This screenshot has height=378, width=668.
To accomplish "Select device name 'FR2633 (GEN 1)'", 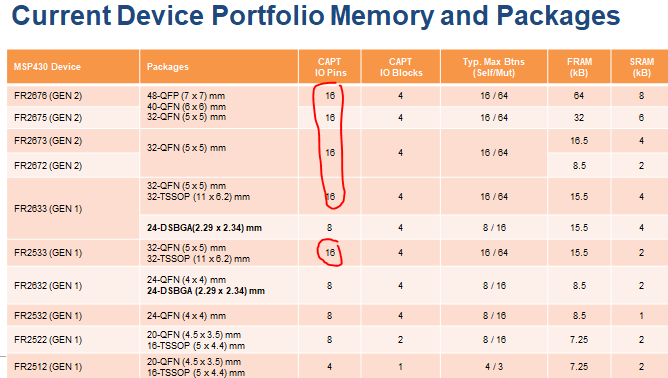I will tap(48, 209).
